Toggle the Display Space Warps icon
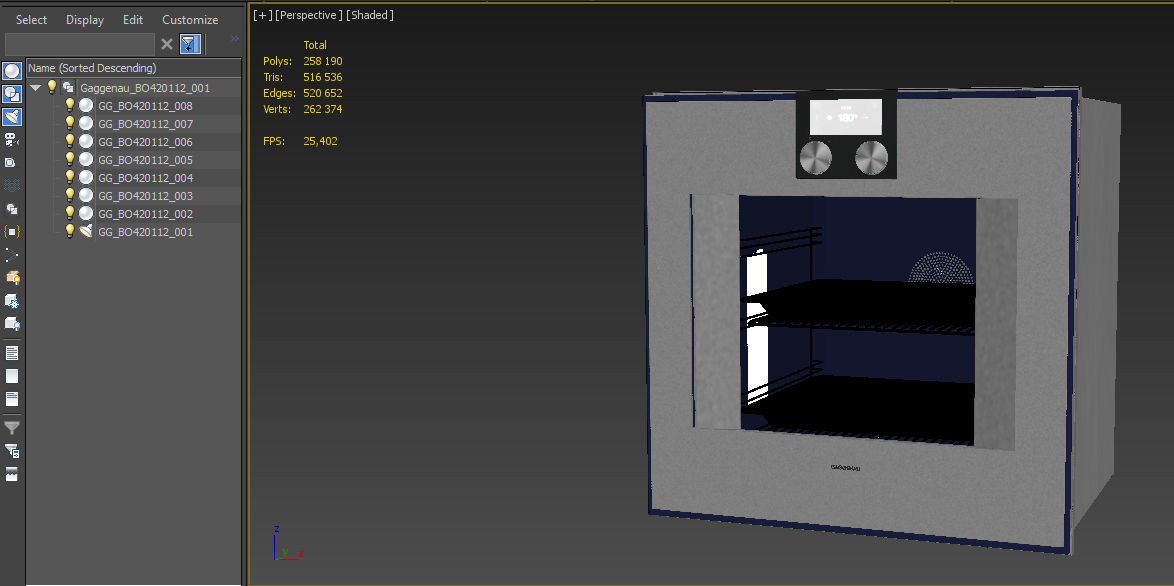 pos(12,185)
